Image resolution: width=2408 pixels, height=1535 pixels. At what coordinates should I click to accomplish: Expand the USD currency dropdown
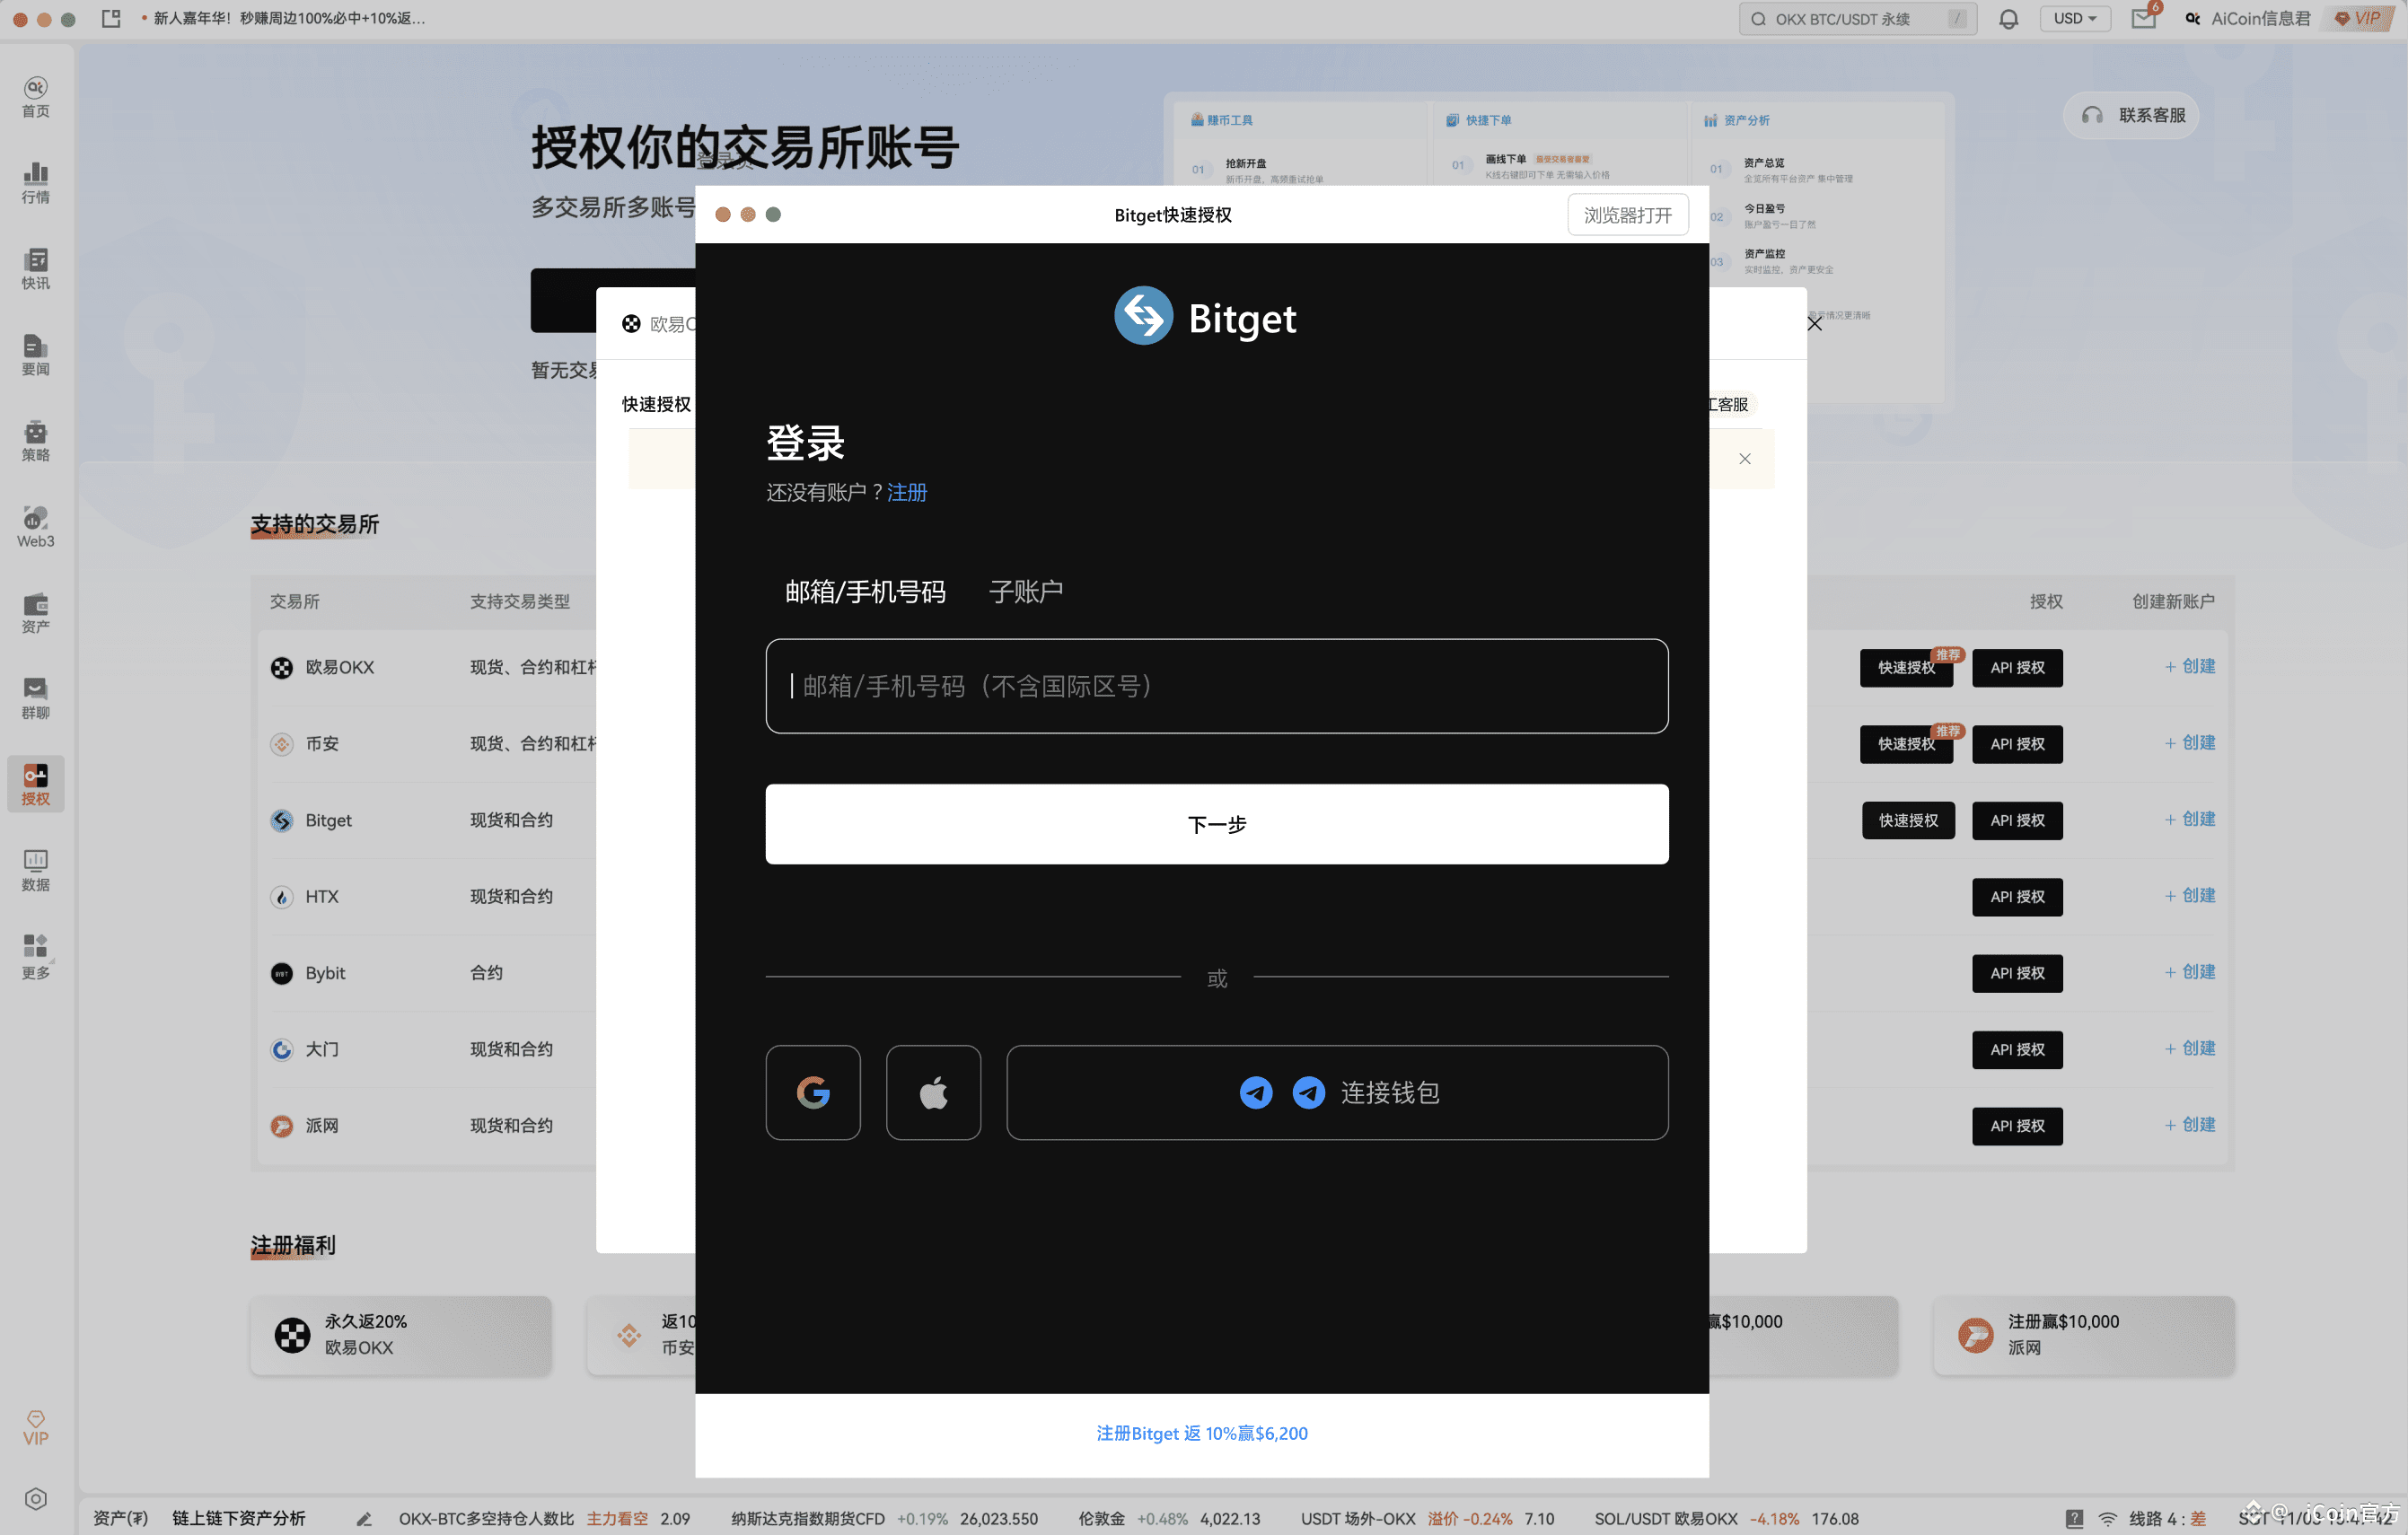click(2075, 18)
